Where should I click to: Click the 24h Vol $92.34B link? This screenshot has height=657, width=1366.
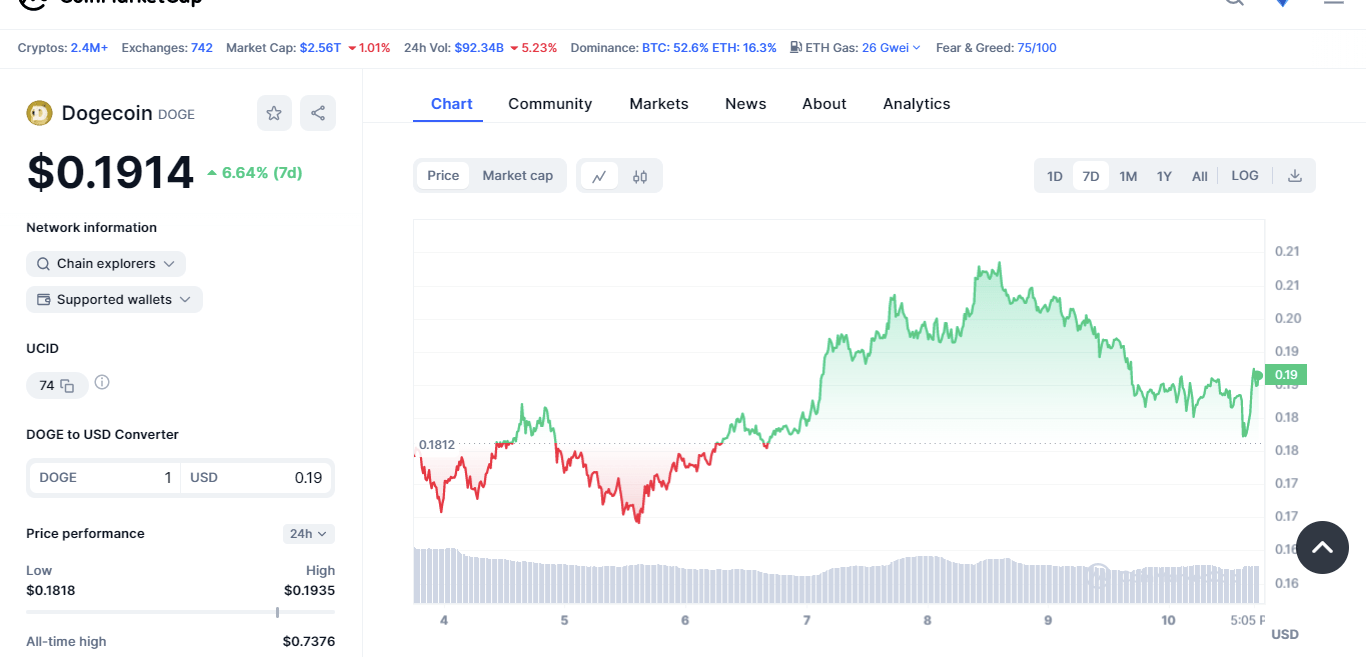click(x=479, y=48)
